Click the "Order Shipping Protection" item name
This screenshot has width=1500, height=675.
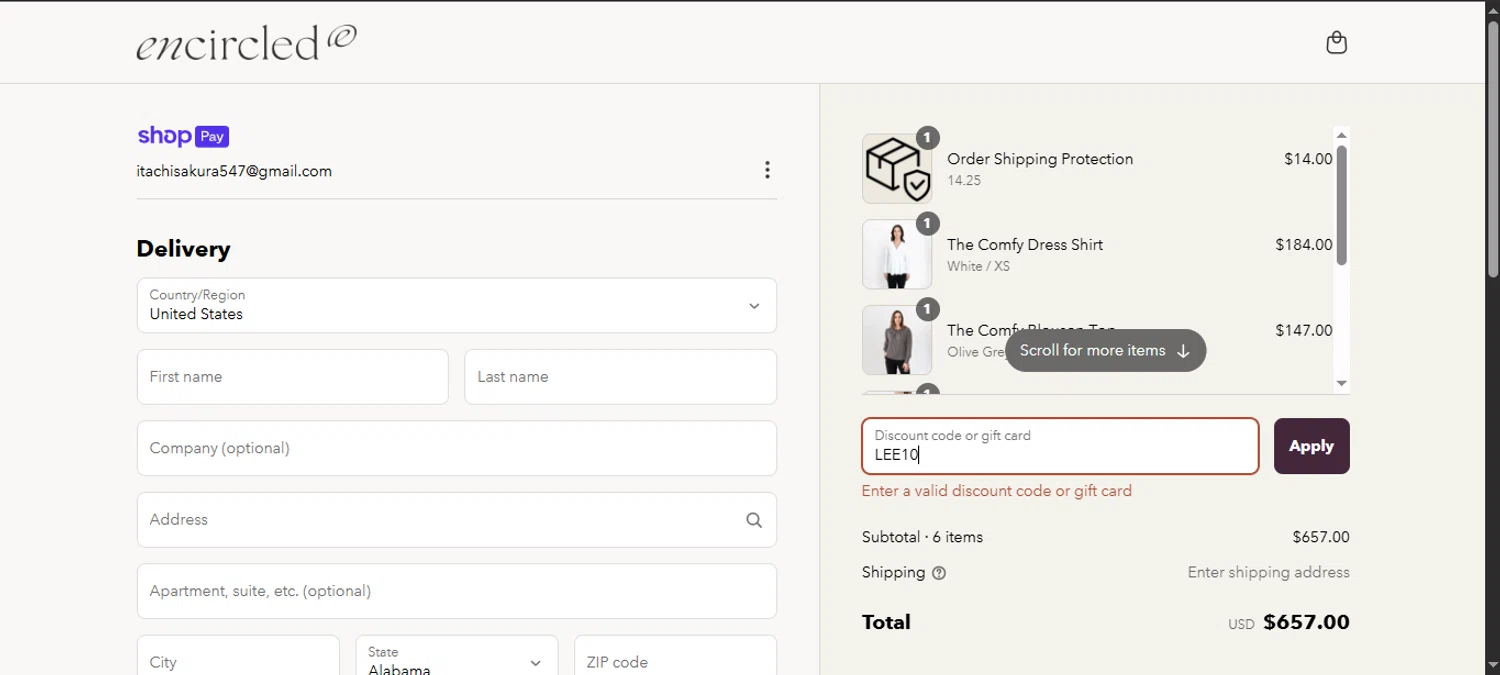[1040, 159]
